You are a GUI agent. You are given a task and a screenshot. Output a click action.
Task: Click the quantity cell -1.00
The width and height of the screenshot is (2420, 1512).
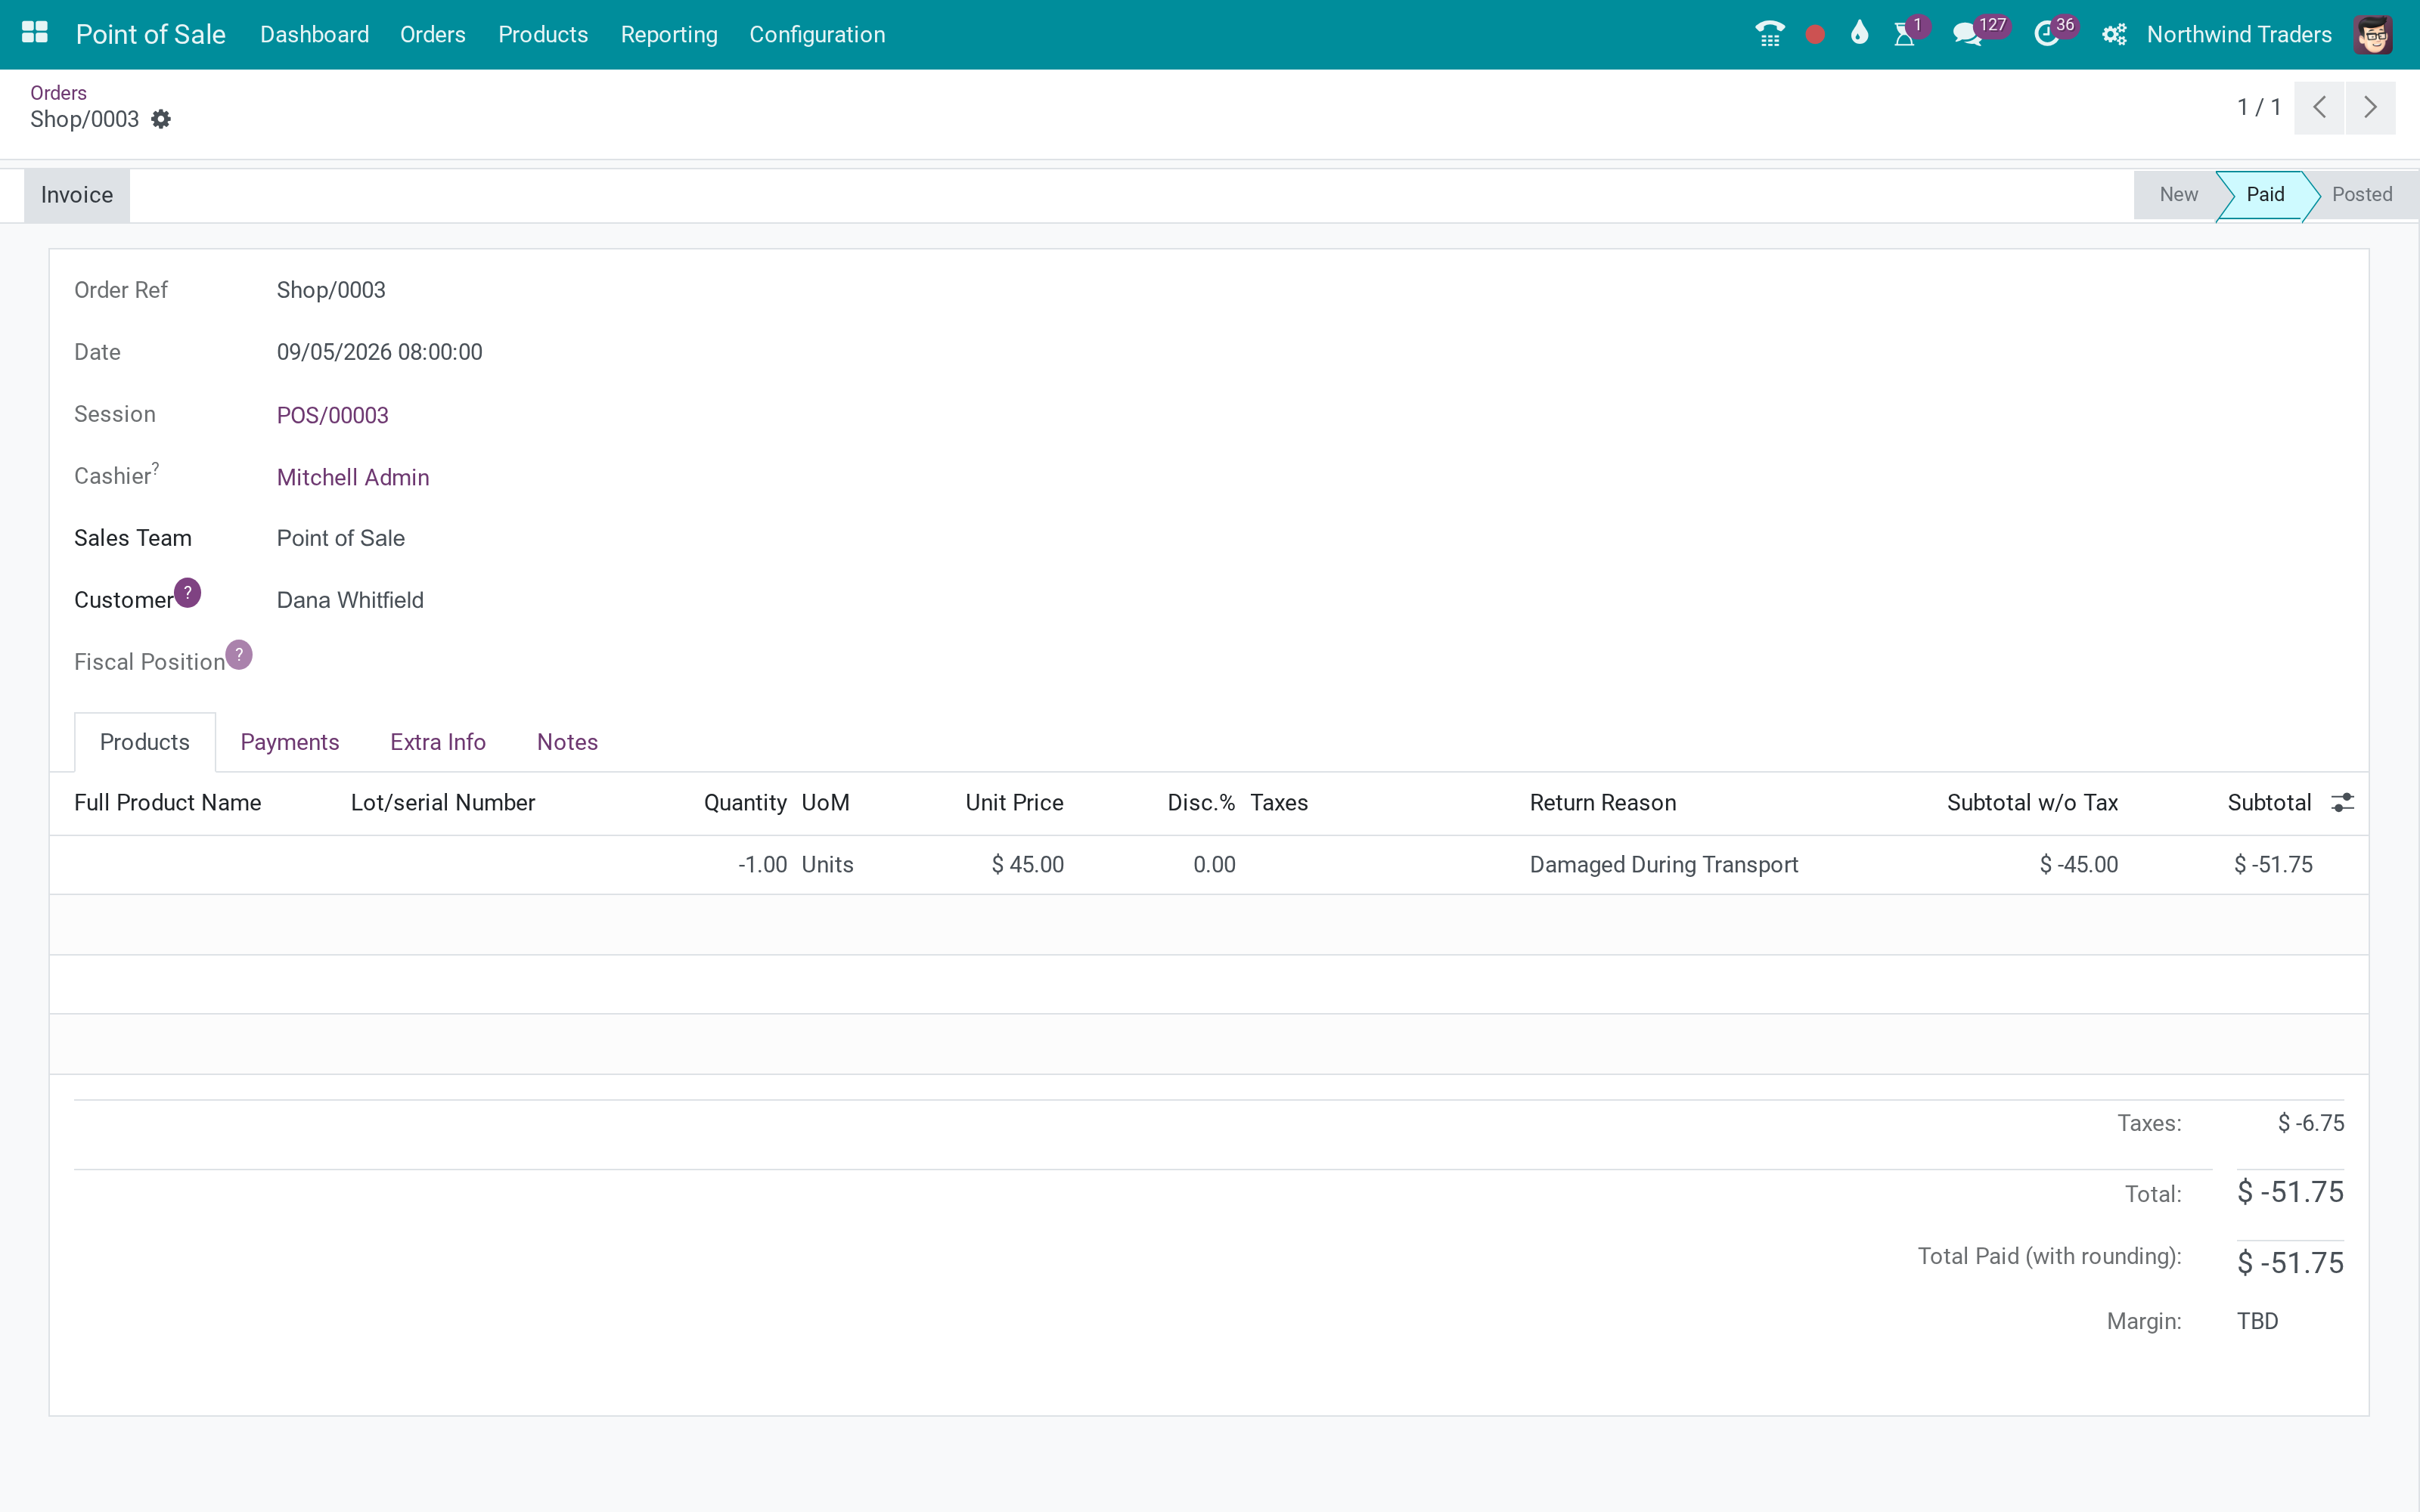pos(762,864)
